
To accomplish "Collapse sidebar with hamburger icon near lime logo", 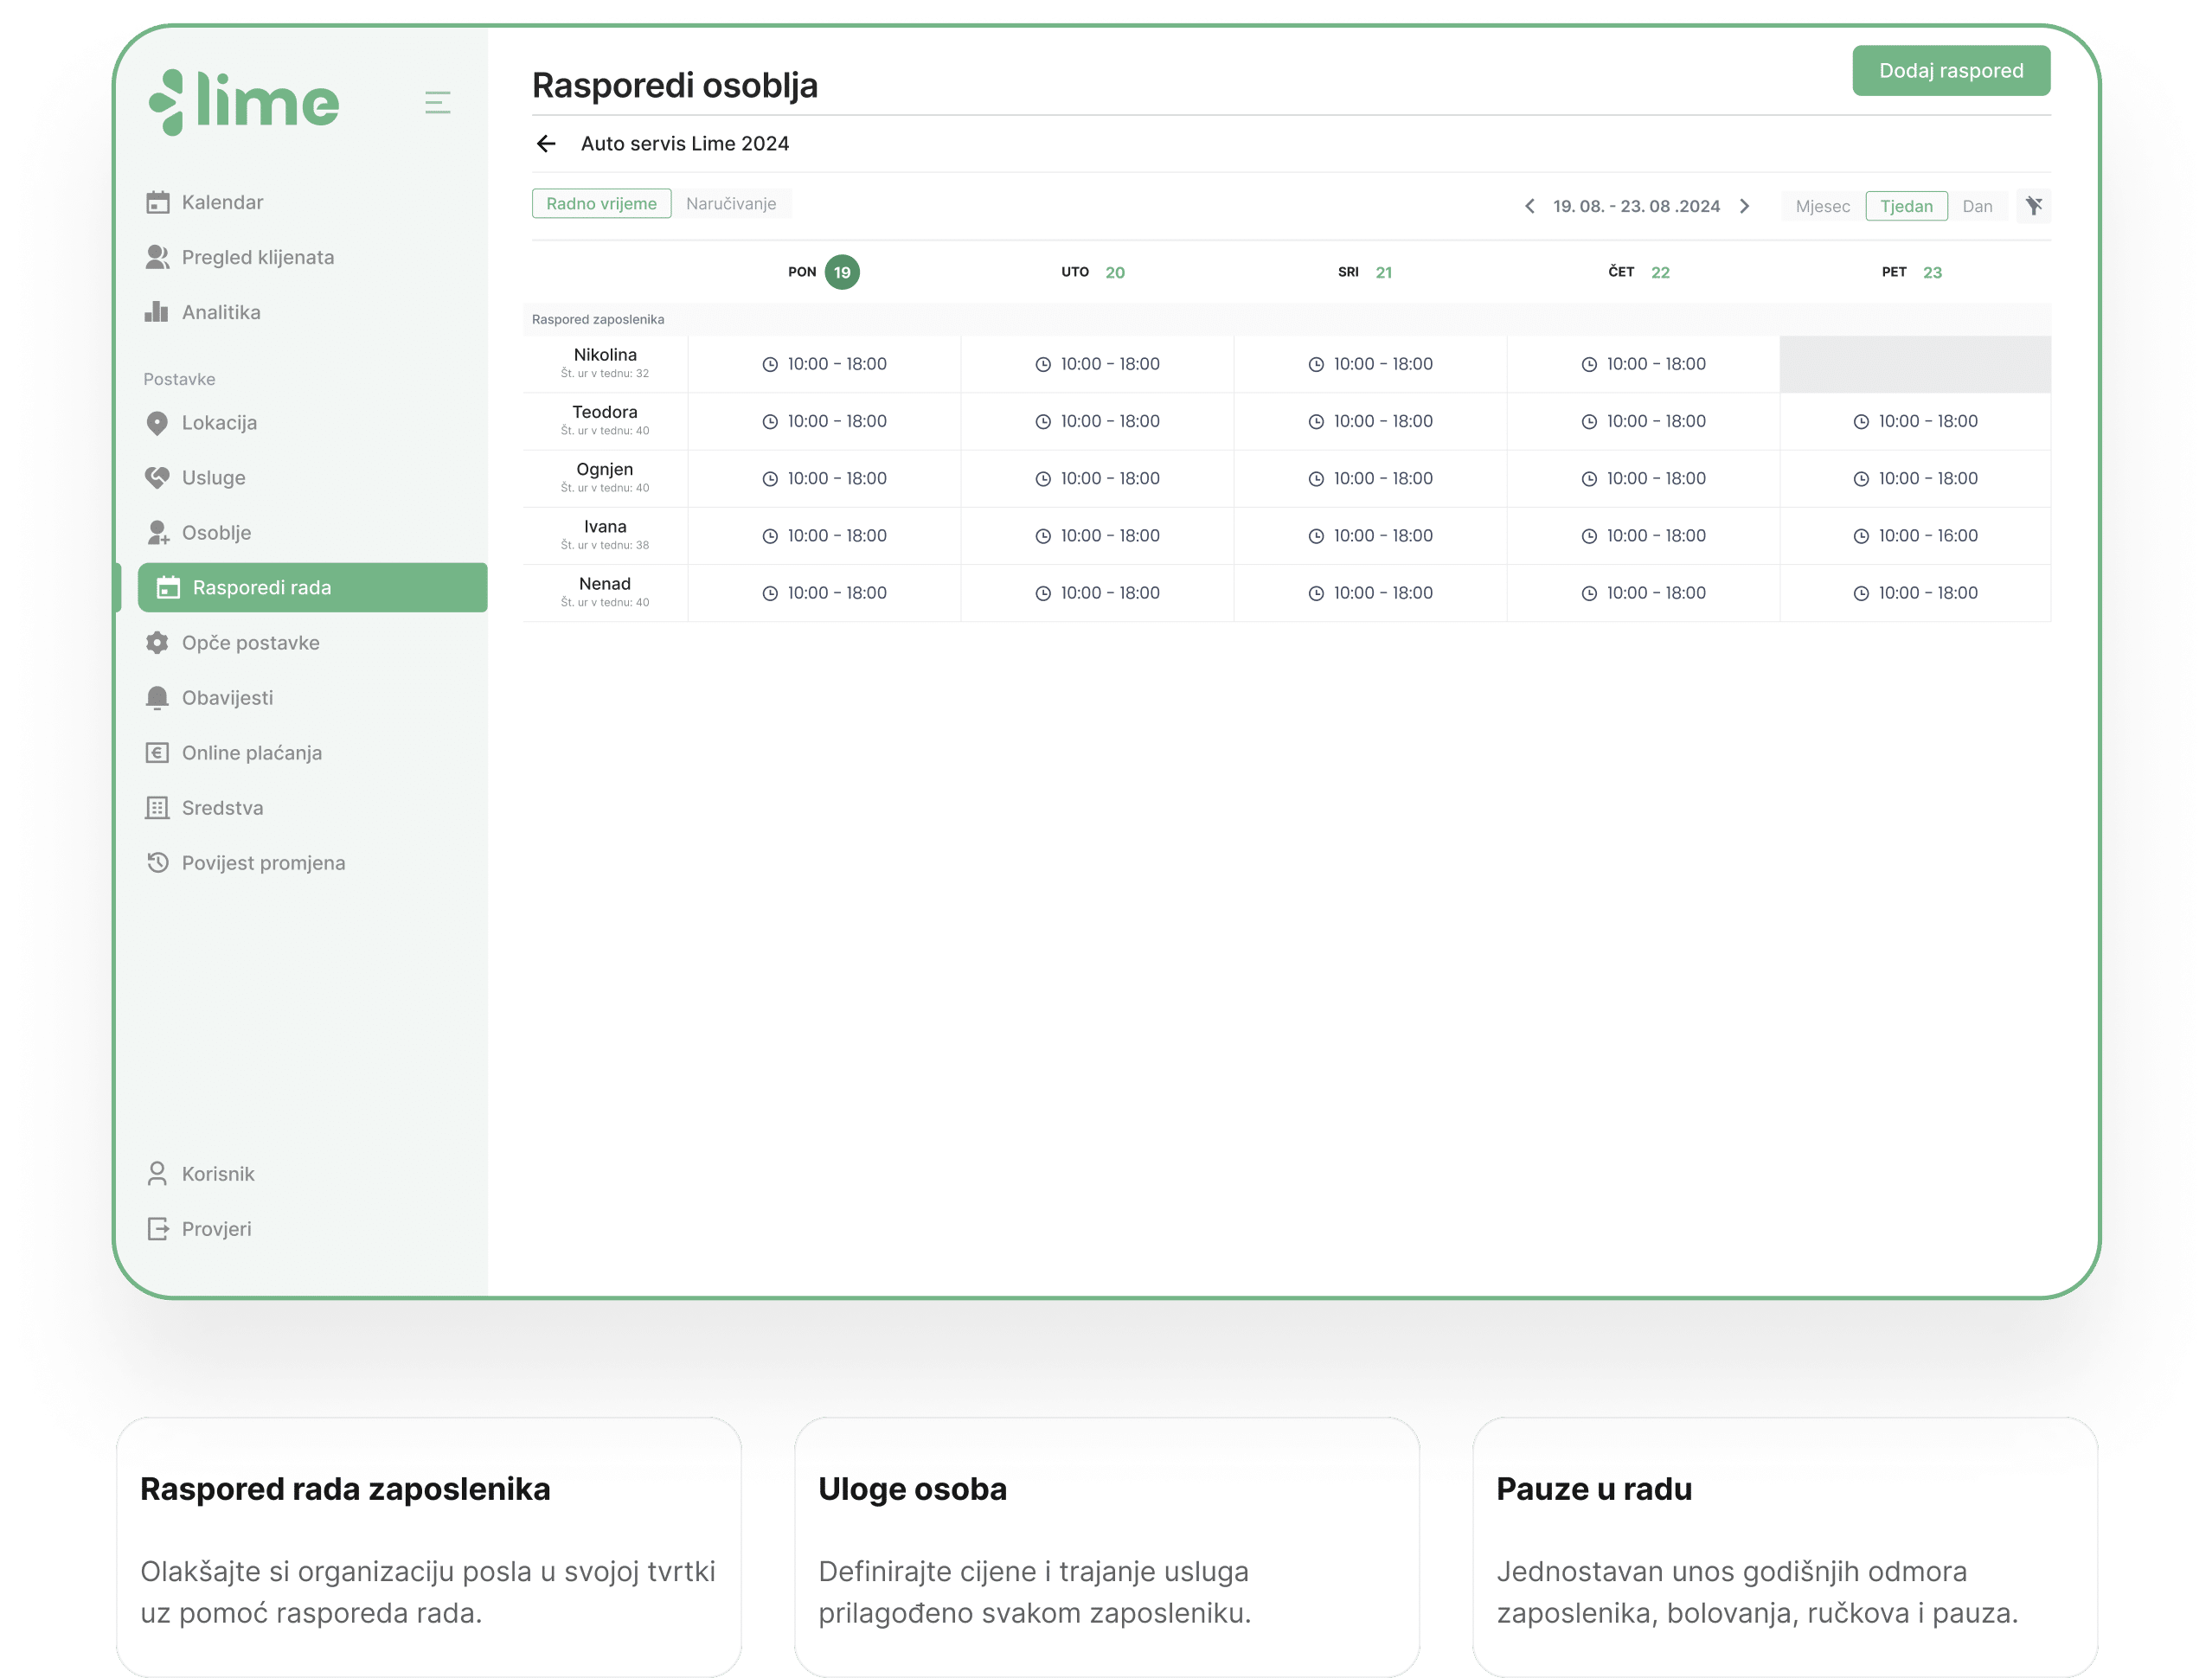I will (438, 102).
